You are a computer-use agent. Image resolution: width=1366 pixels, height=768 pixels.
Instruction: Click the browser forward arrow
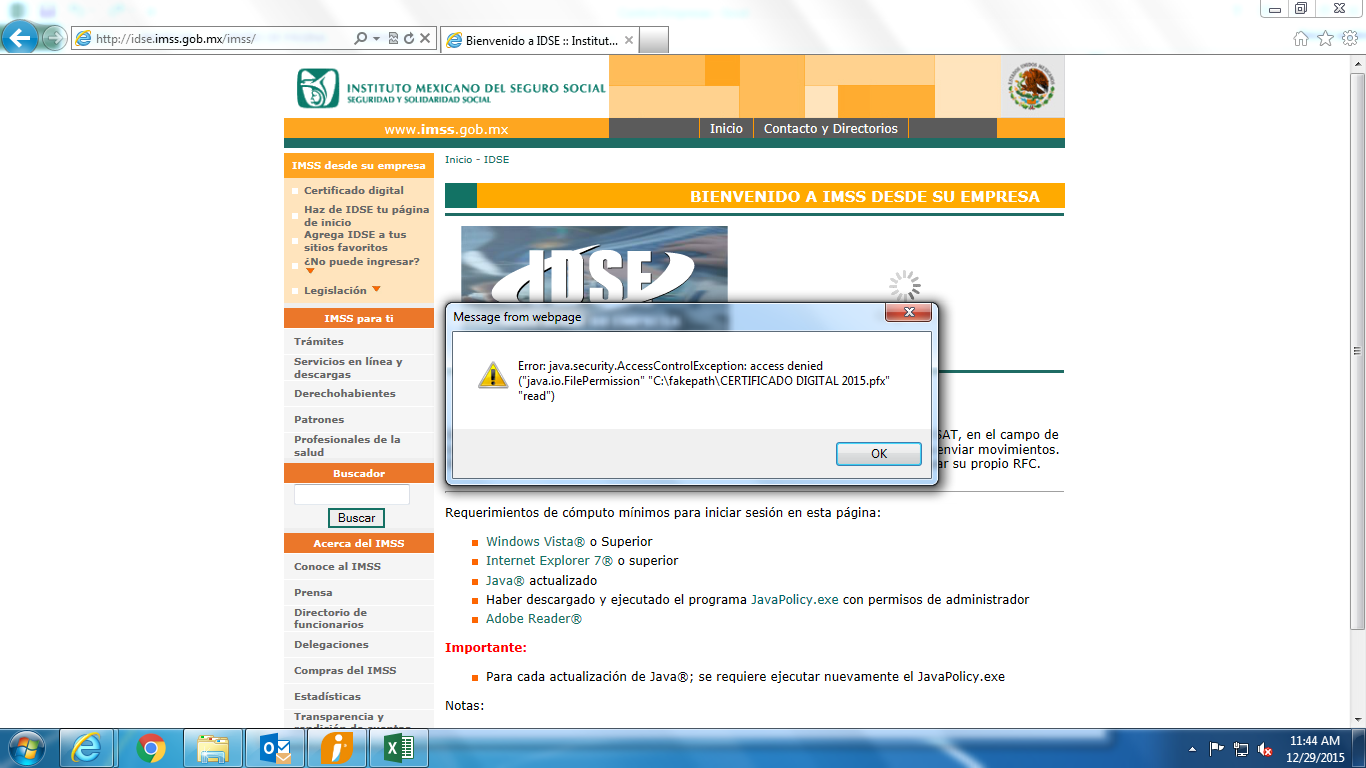click(x=54, y=38)
